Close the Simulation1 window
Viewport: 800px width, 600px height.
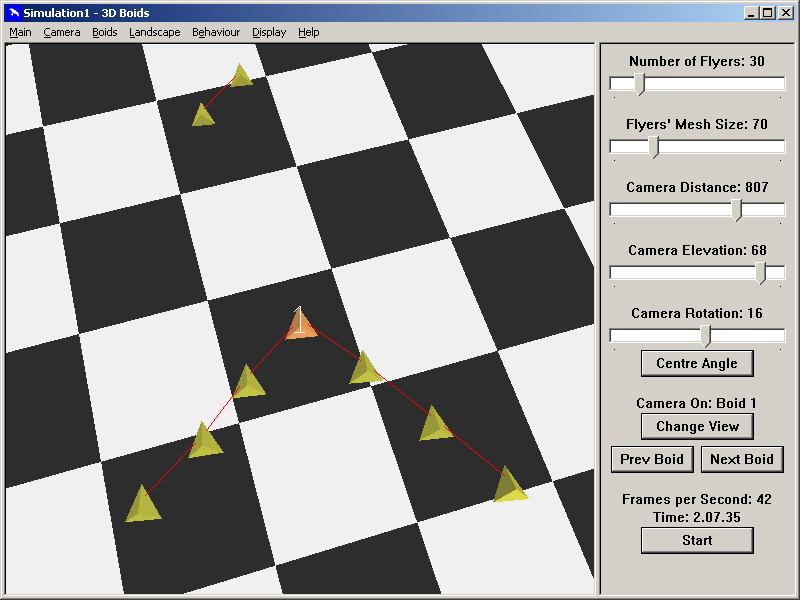[x=786, y=13]
